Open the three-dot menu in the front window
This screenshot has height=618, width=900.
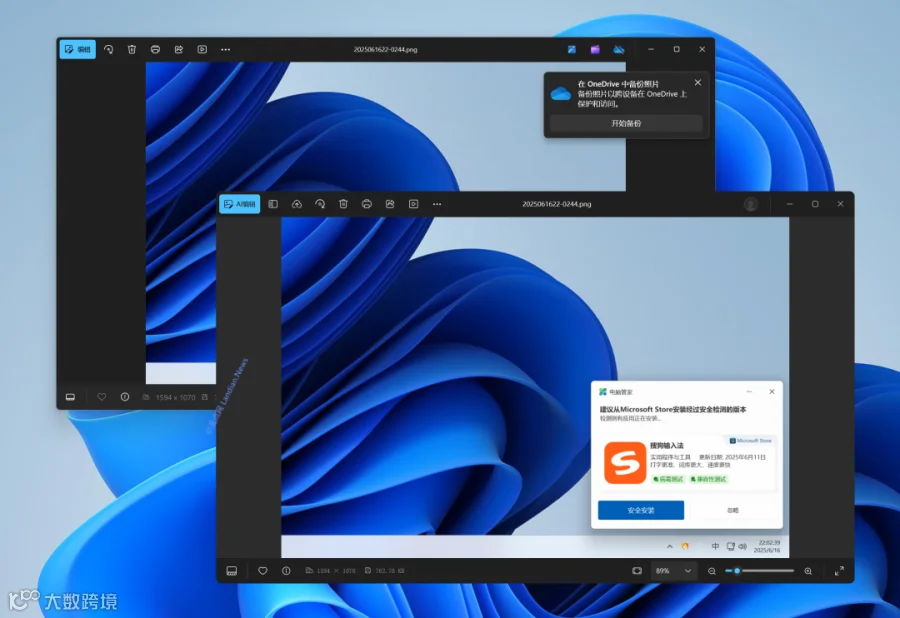[x=437, y=204]
